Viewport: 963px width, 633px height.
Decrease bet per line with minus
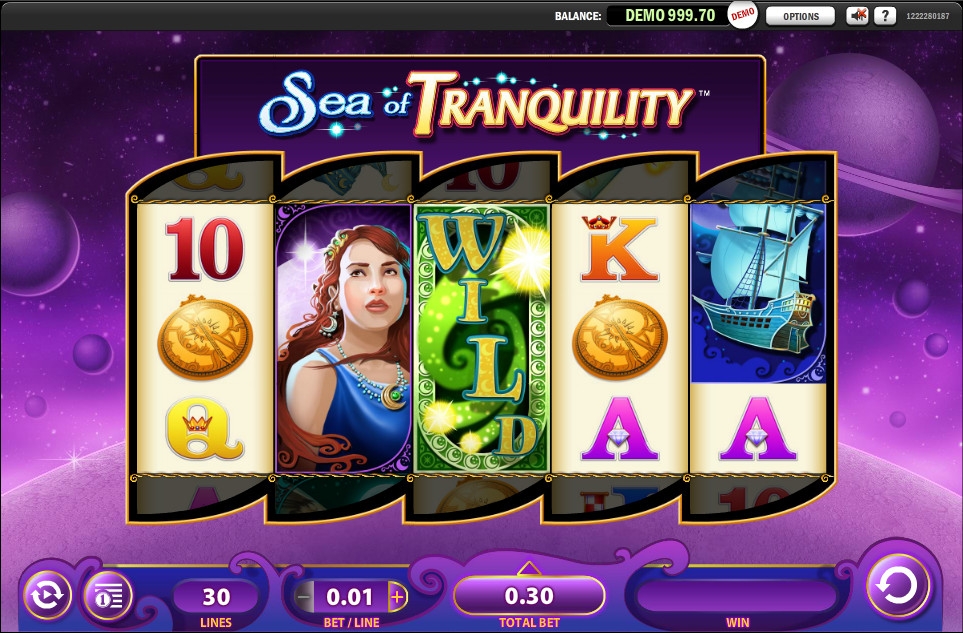(303, 596)
